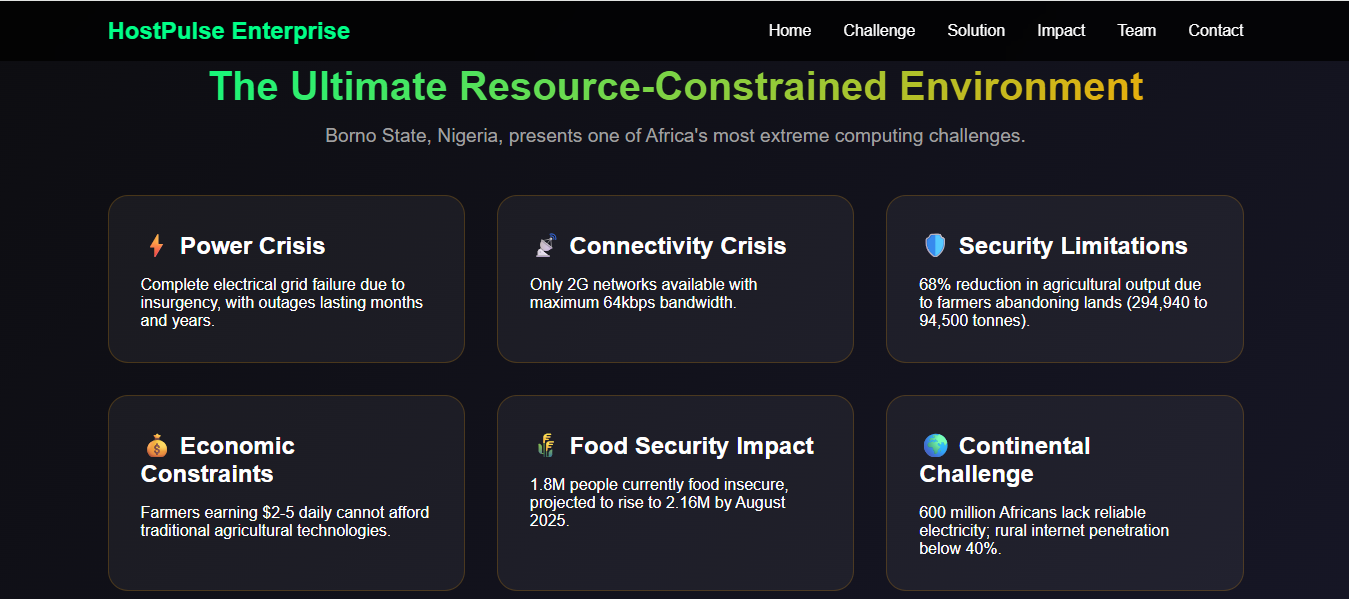The image size is (1349, 599).
Task: Click the Economic Constraints card title
Action: pyautogui.click(x=218, y=460)
